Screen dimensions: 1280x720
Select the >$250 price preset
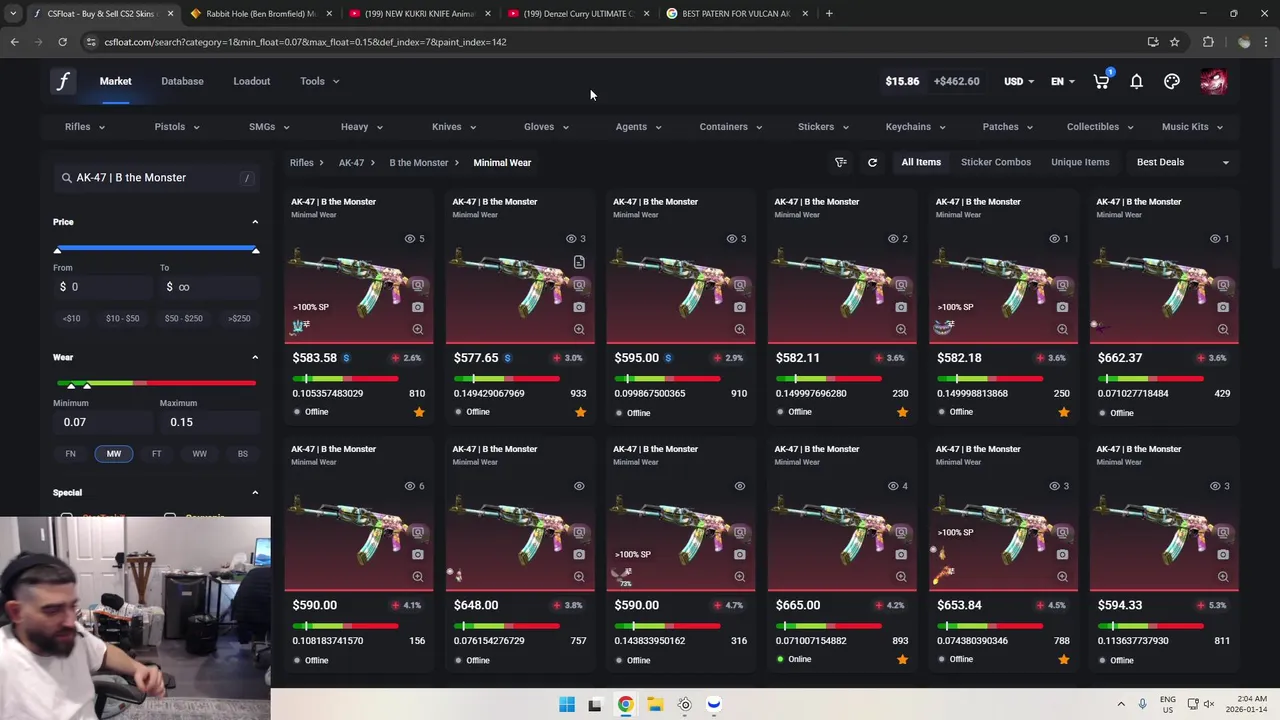(240, 318)
